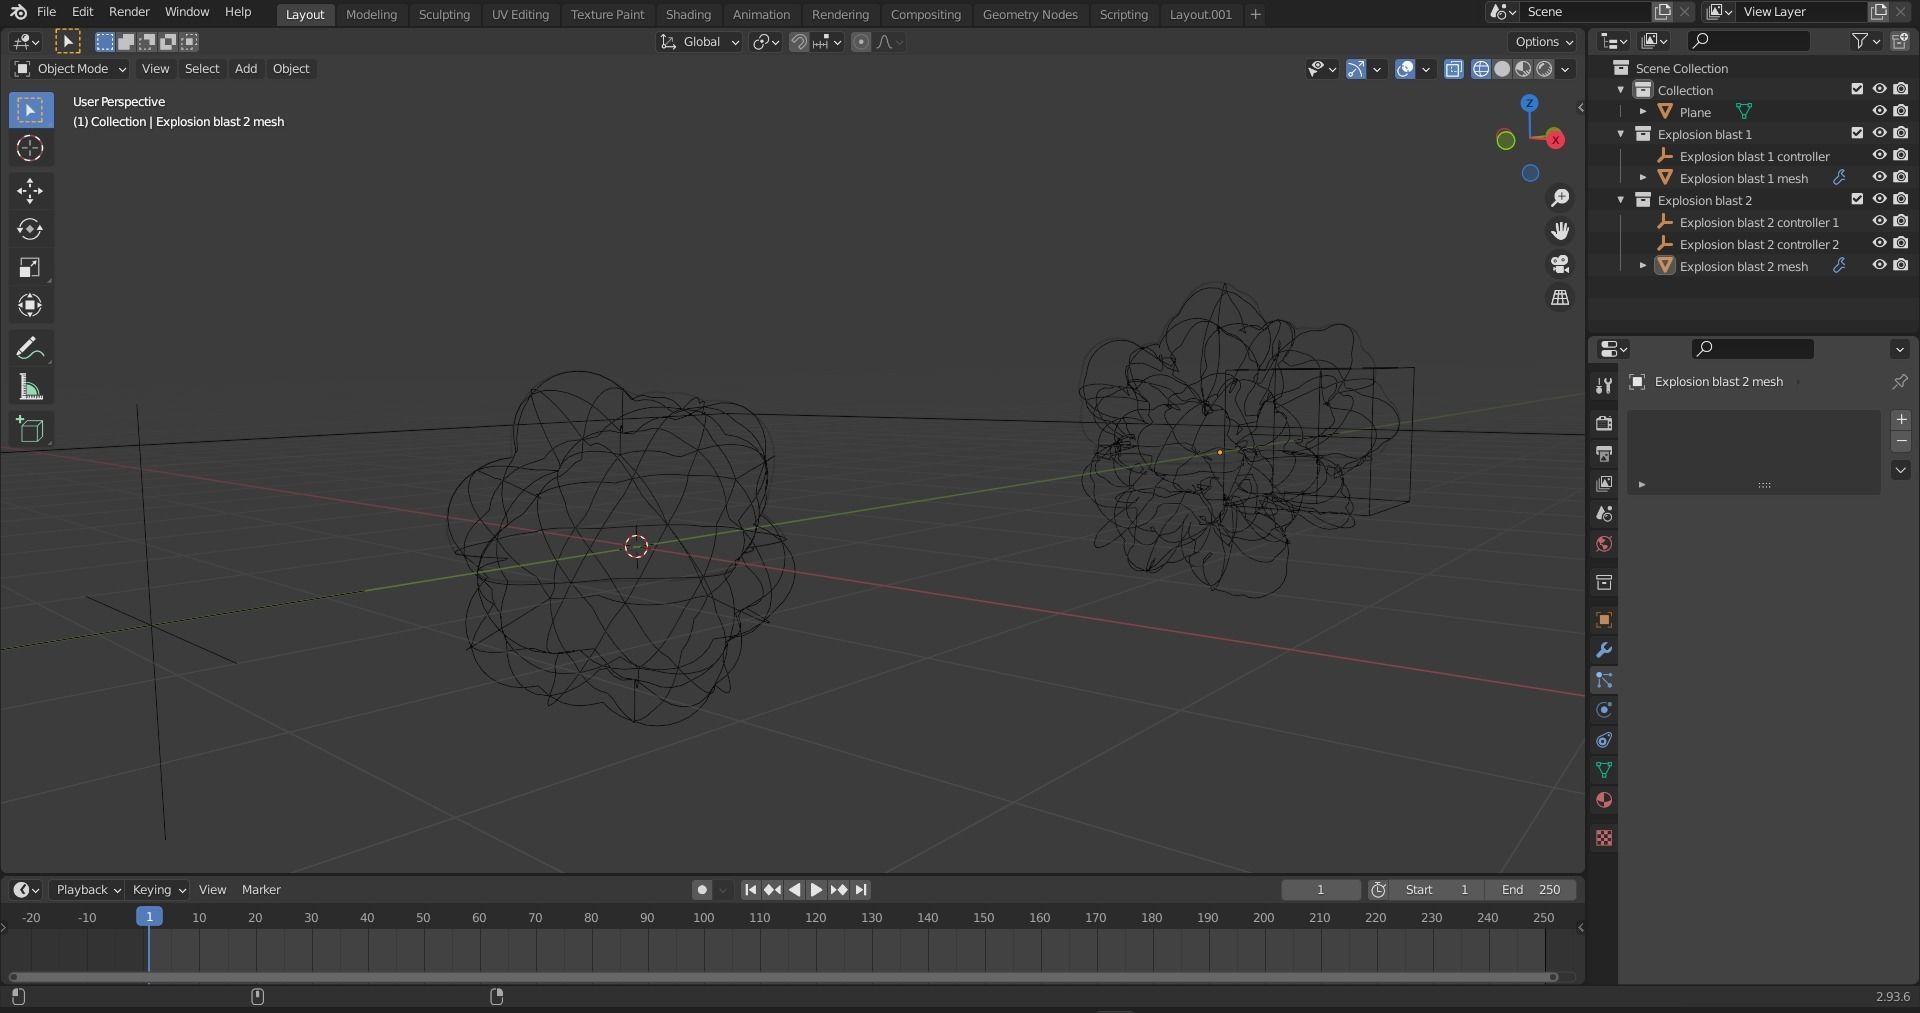This screenshot has height=1013, width=1920.
Task: Open the viewport Options panel
Action: coord(1542,42)
